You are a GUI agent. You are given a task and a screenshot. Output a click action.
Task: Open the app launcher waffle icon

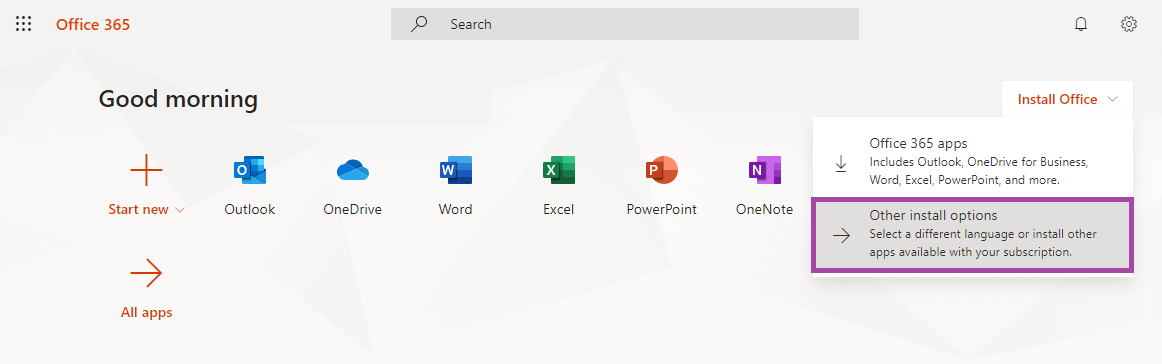tap(24, 24)
